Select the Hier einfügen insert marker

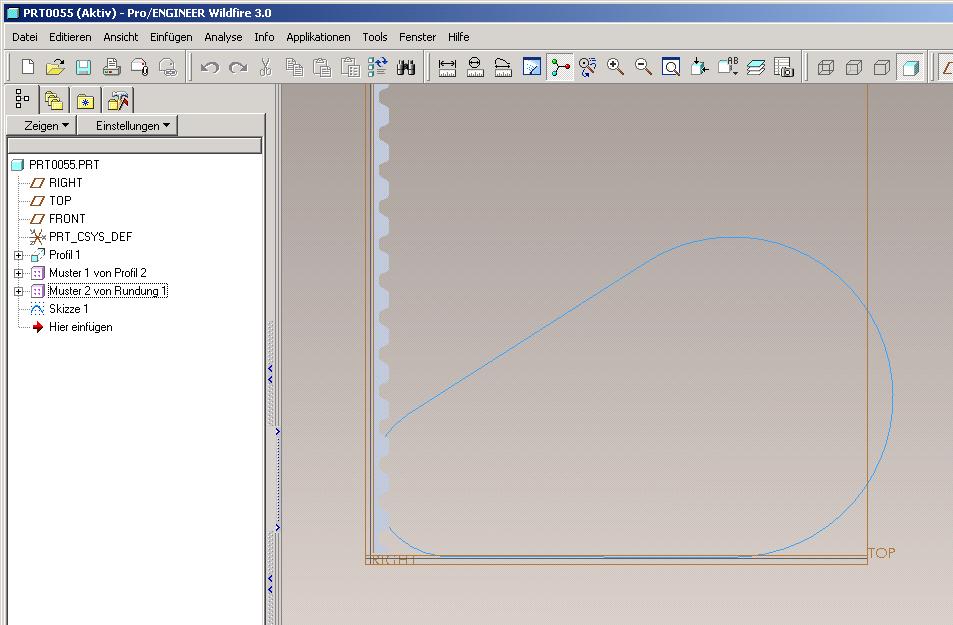[81, 327]
